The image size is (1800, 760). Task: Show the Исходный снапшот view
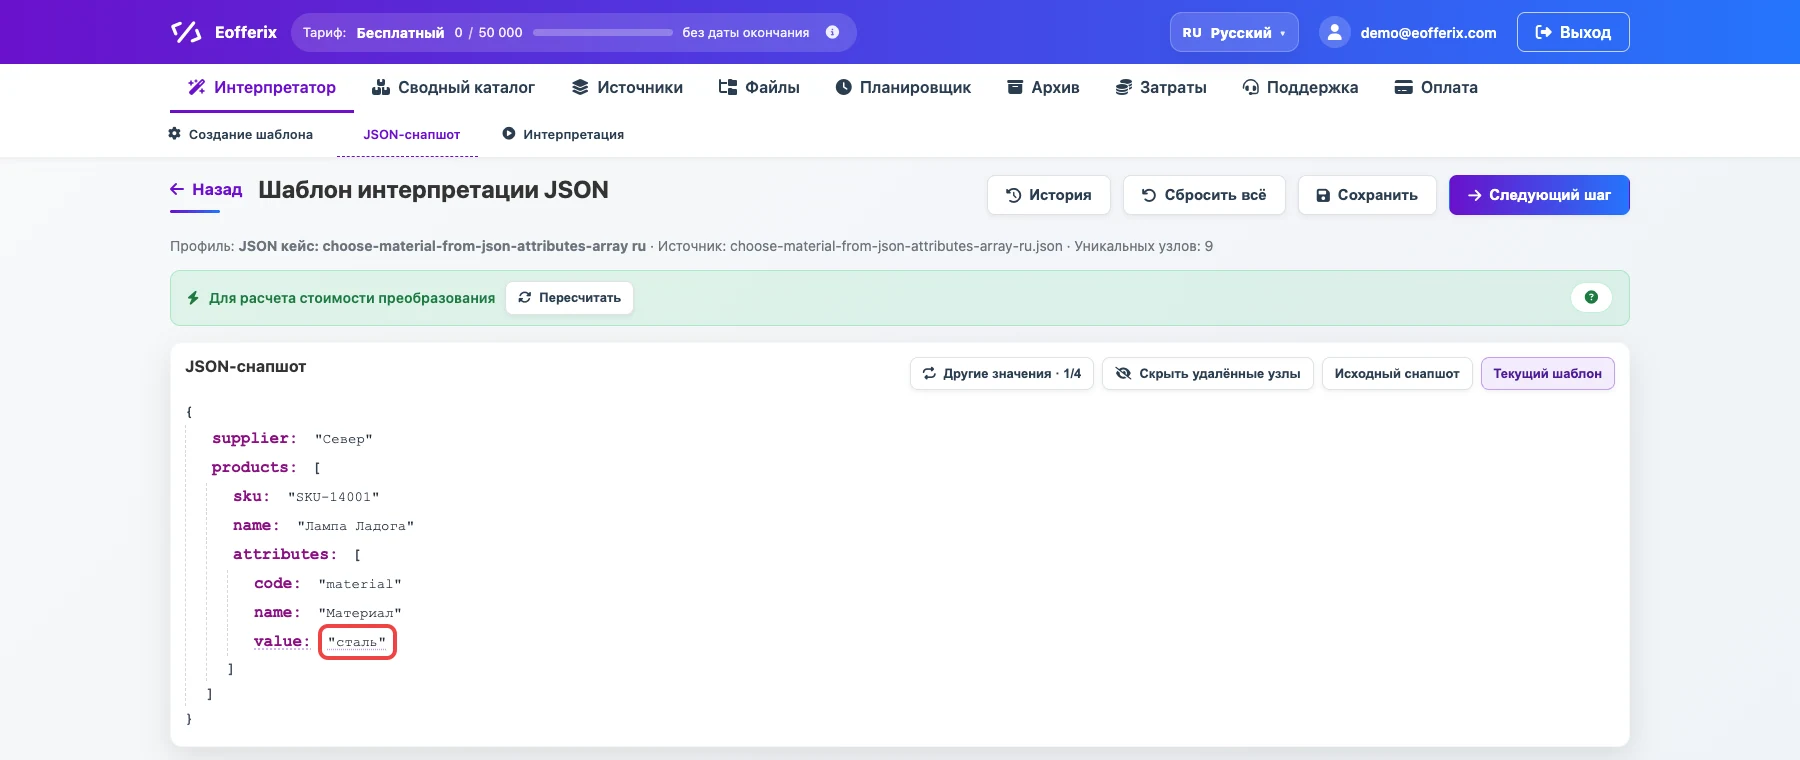(1397, 373)
